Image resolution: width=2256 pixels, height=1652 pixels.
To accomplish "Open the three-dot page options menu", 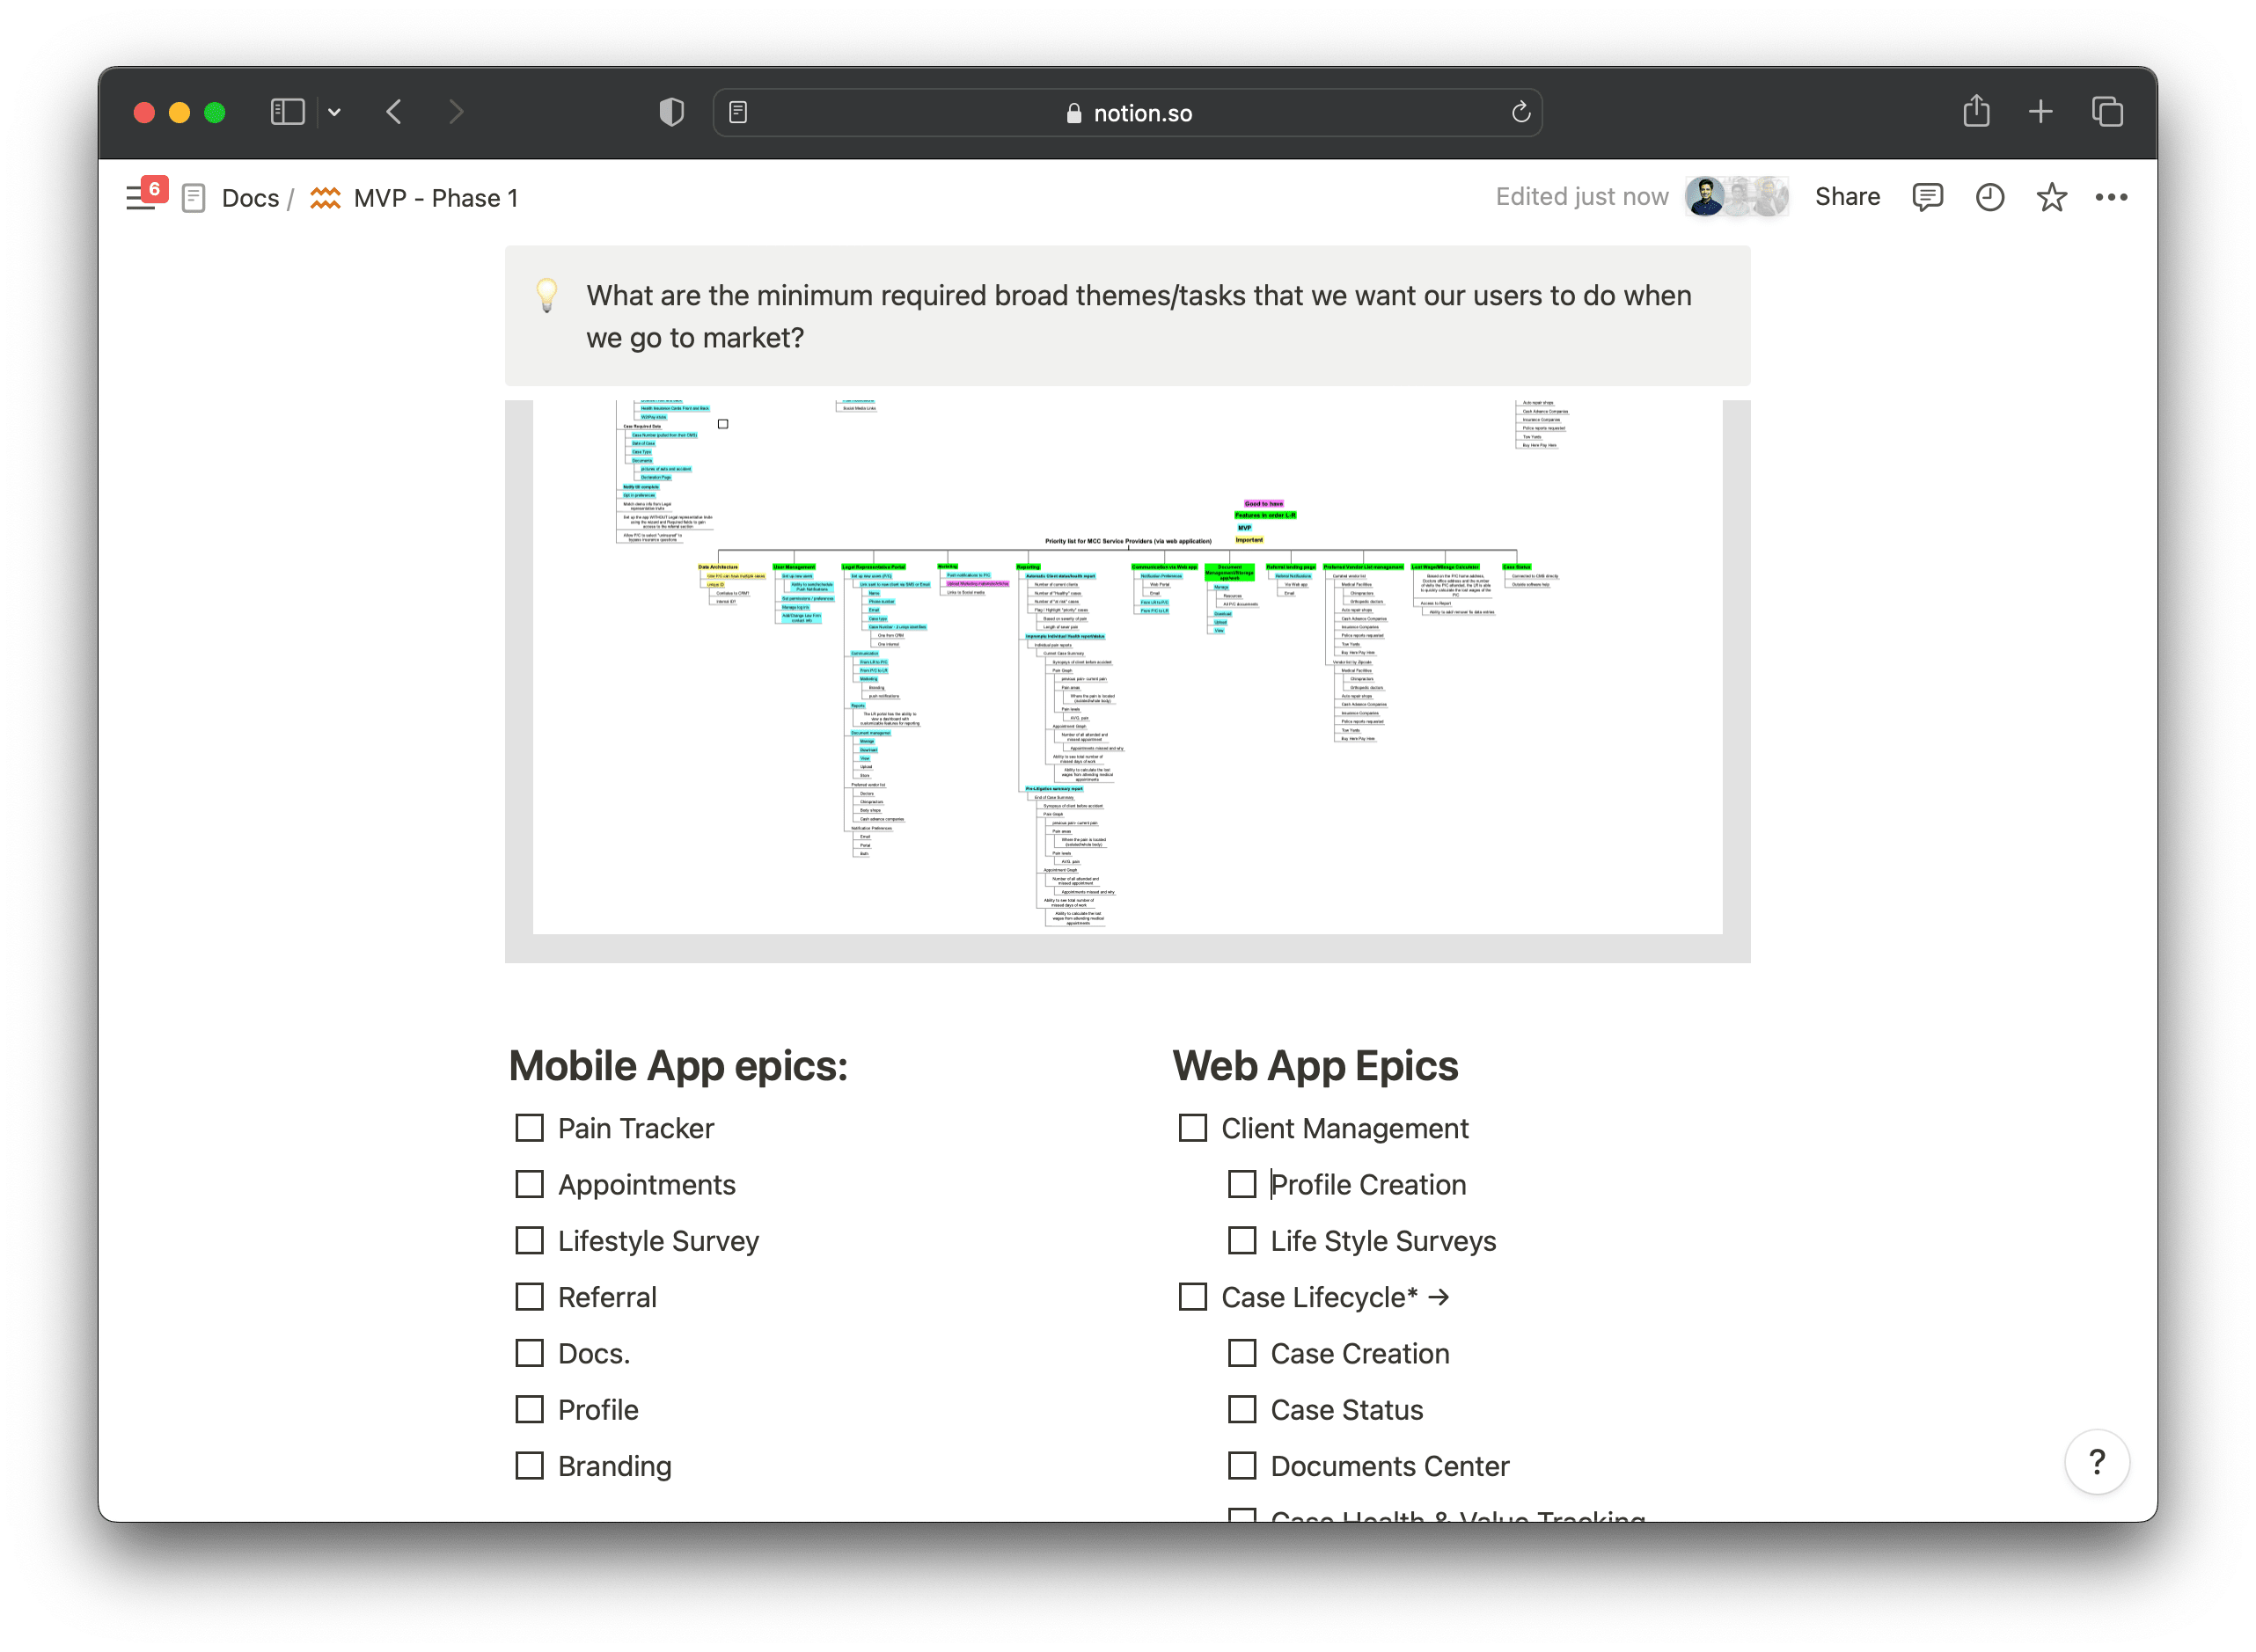I will 2111,197.
